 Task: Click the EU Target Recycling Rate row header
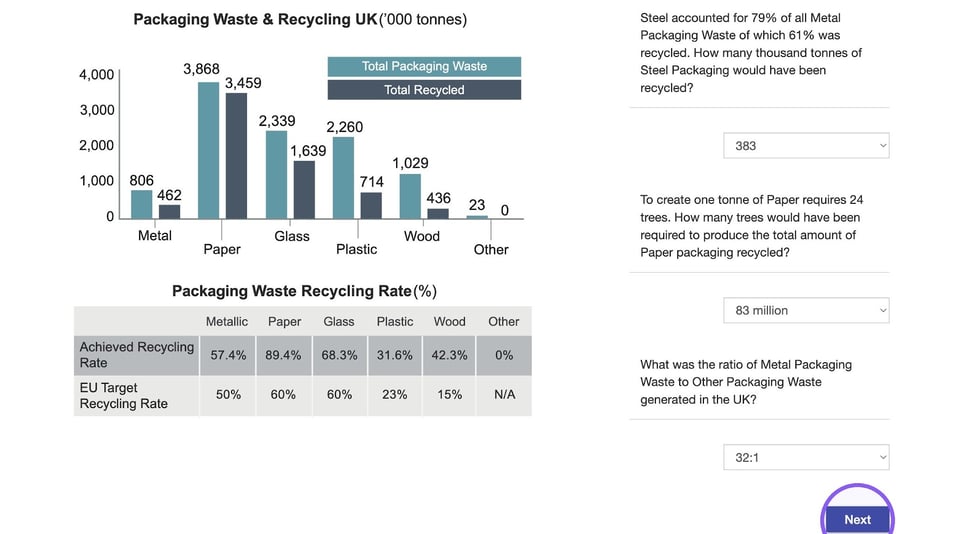[137, 396]
